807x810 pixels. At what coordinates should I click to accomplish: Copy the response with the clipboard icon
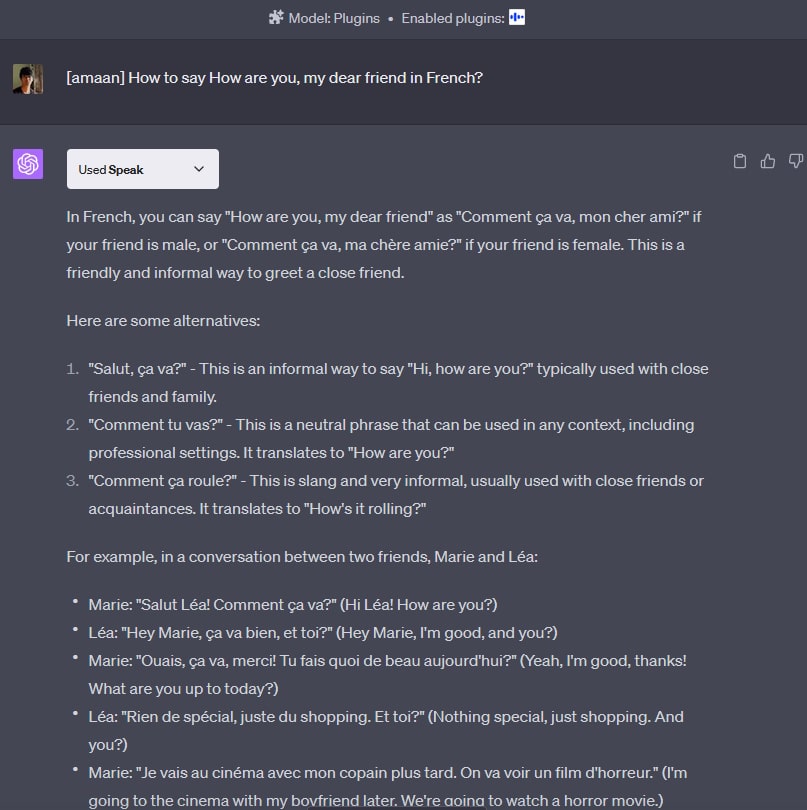point(740,161)
